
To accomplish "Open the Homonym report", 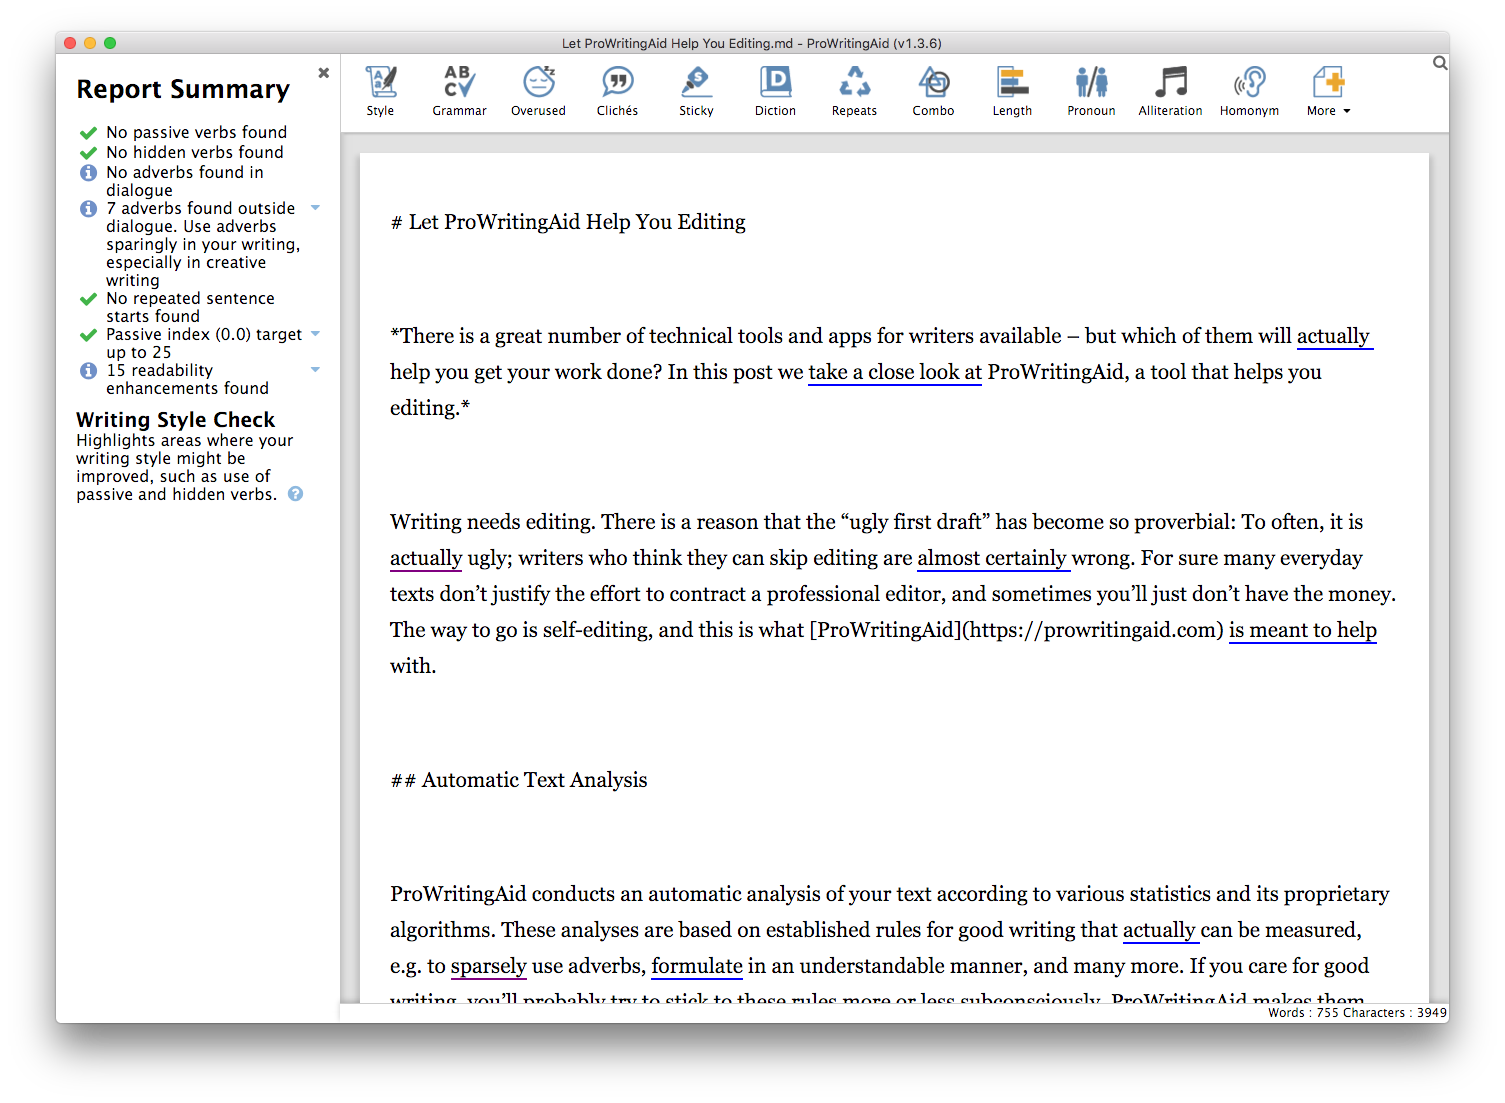I will 1249,91.
